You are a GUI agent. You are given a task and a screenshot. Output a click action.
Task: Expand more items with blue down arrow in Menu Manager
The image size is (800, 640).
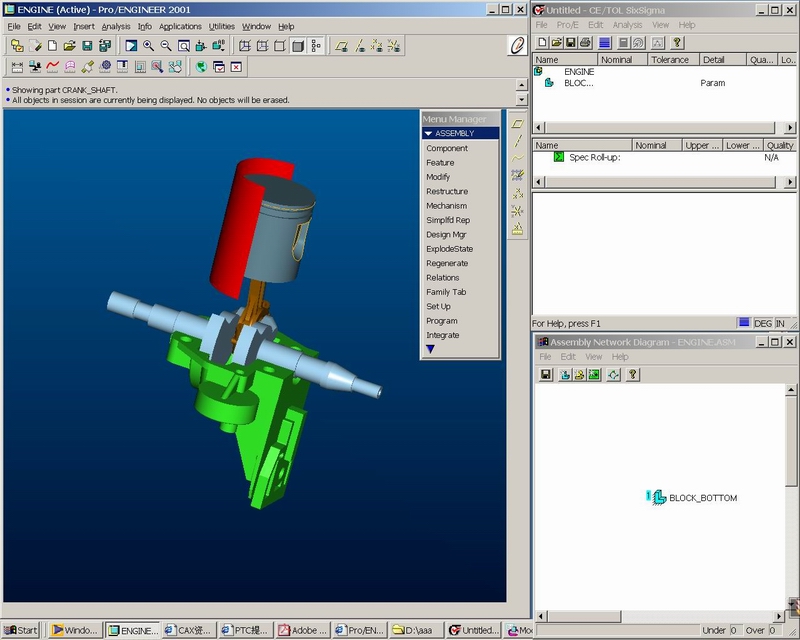tap(430, 349)
